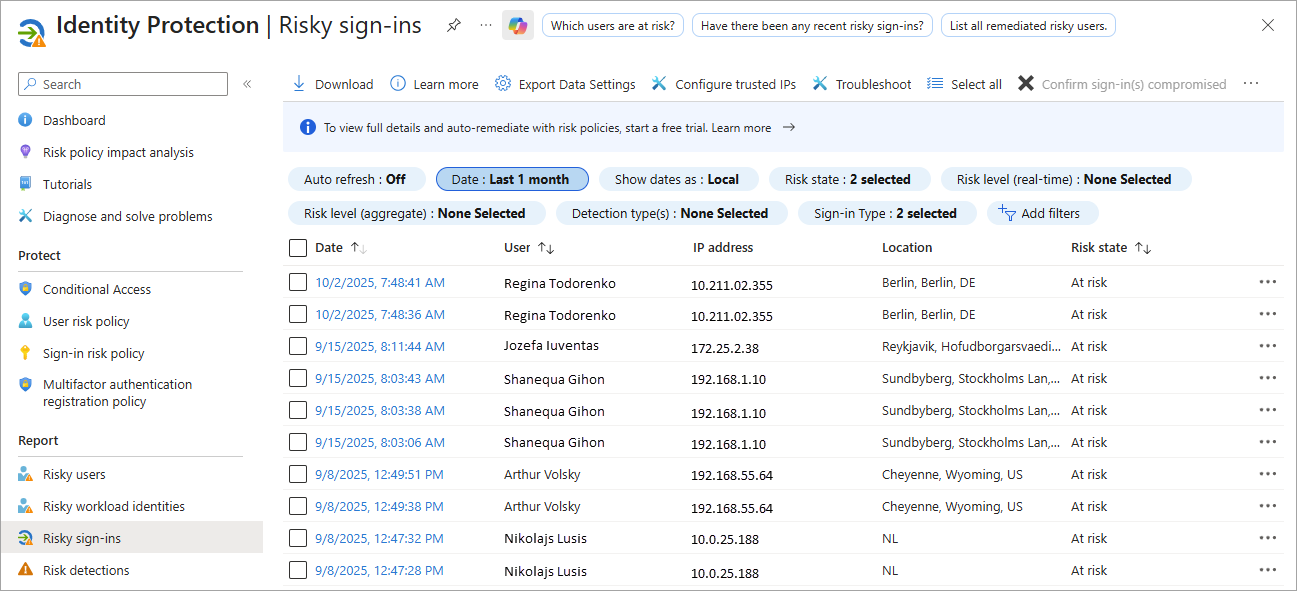This screenshot has width=1297, height=591.
Task: Open the Date: Last 1 month filter
Action: (x=512, y=180)
